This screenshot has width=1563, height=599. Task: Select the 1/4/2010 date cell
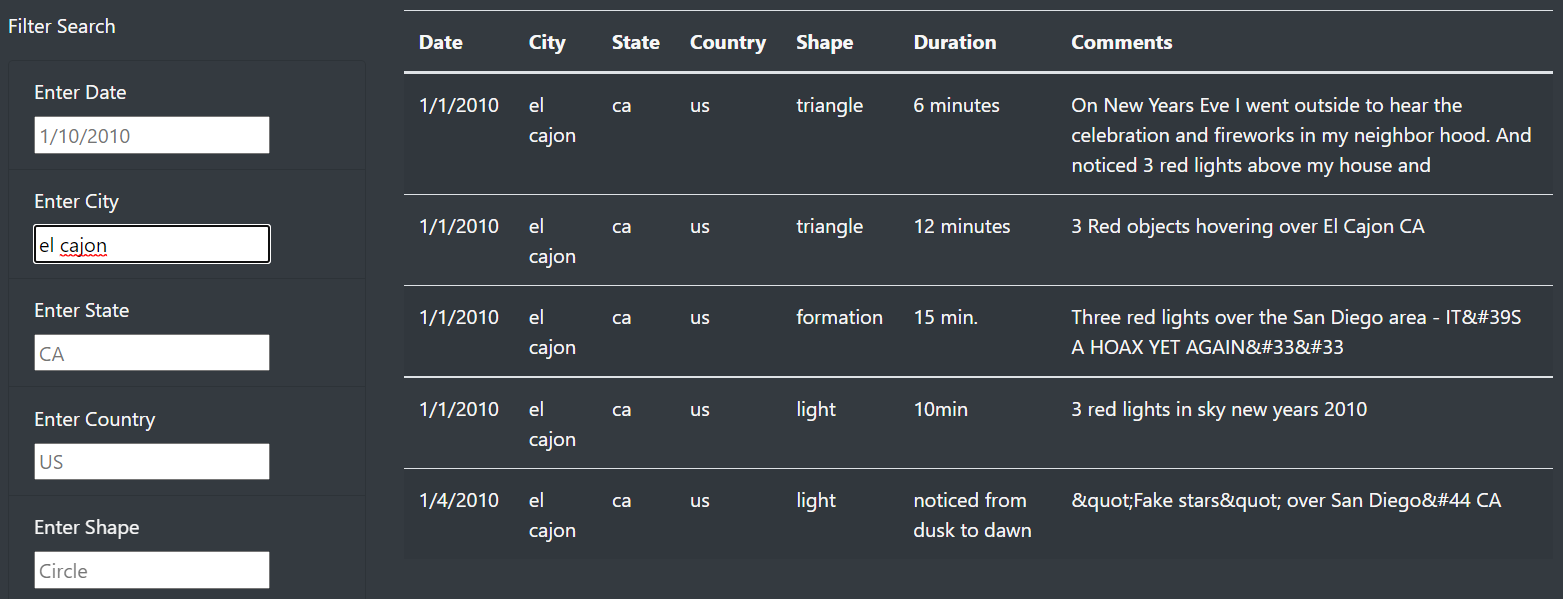click(x=458, y=500)
